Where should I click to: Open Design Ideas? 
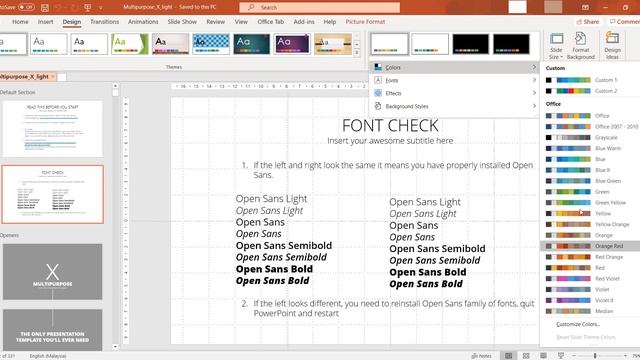612,46
